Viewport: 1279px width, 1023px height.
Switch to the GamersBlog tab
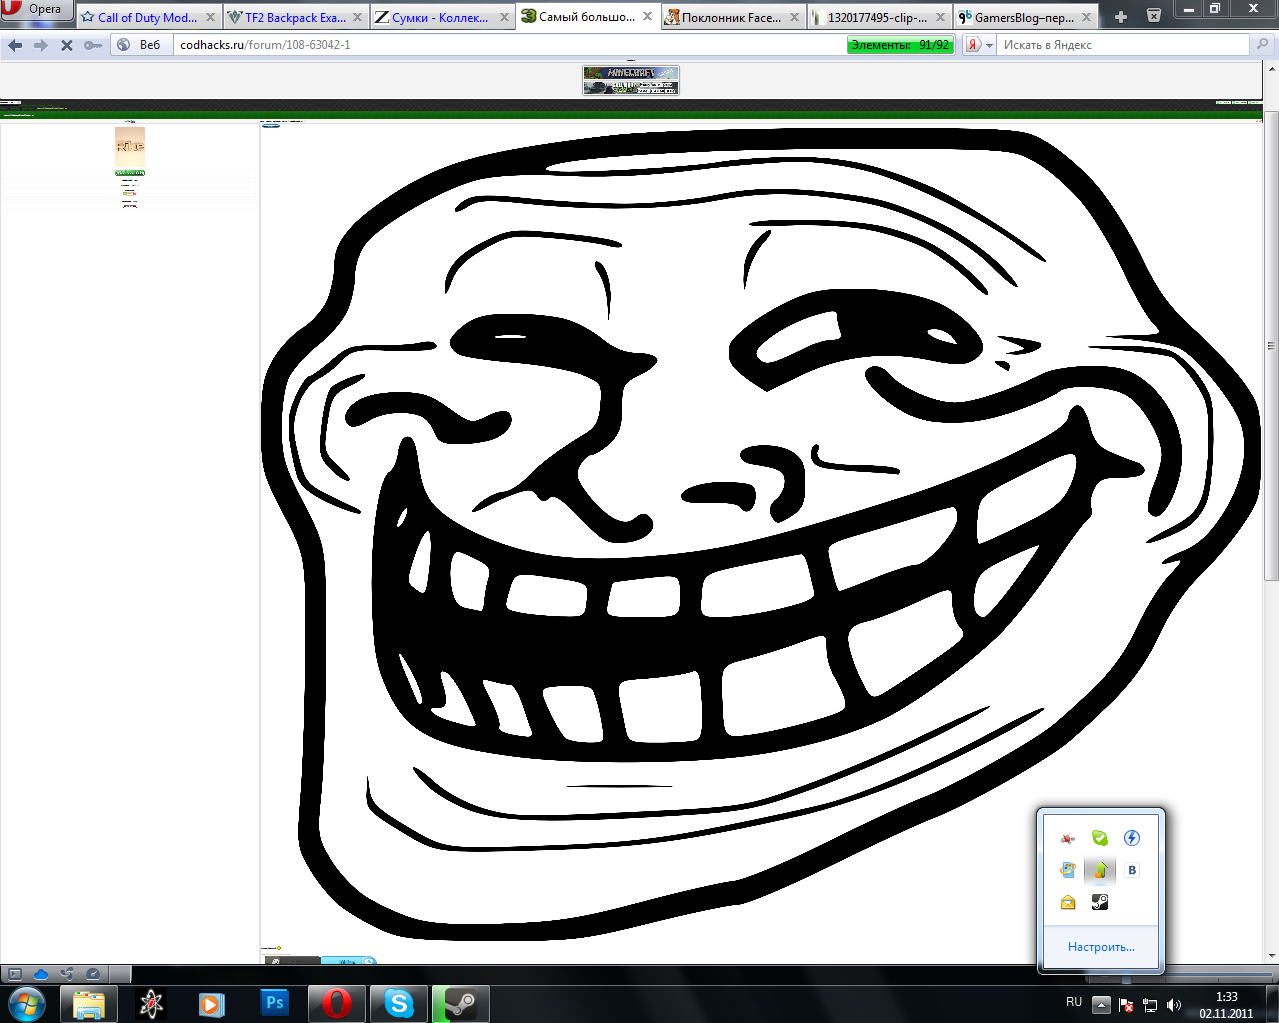click(1025, 17)
